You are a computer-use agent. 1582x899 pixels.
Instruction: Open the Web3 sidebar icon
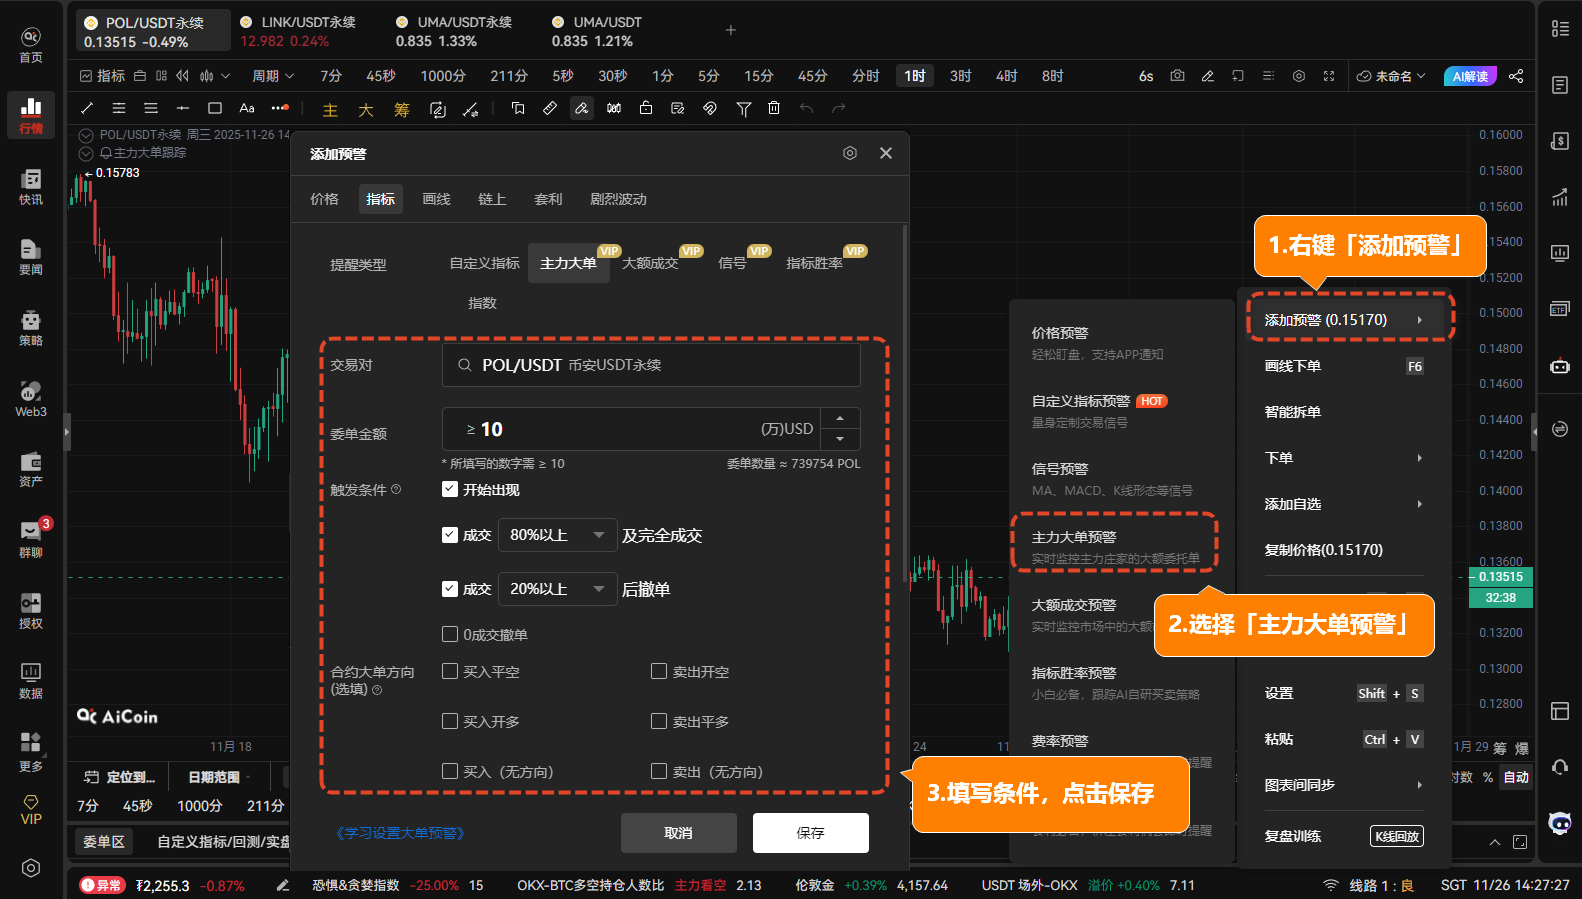(31, 399)
